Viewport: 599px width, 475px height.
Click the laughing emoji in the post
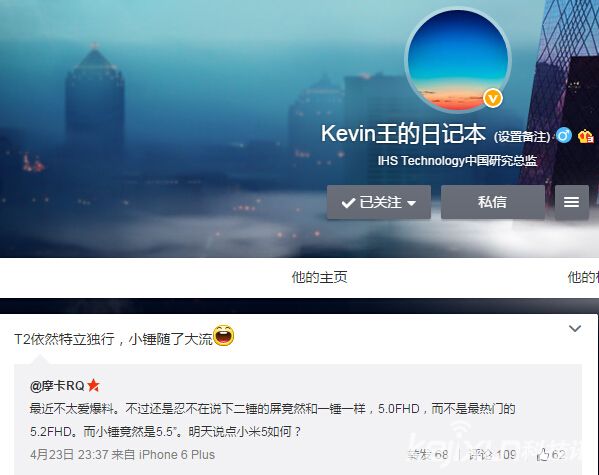[223, 336]
